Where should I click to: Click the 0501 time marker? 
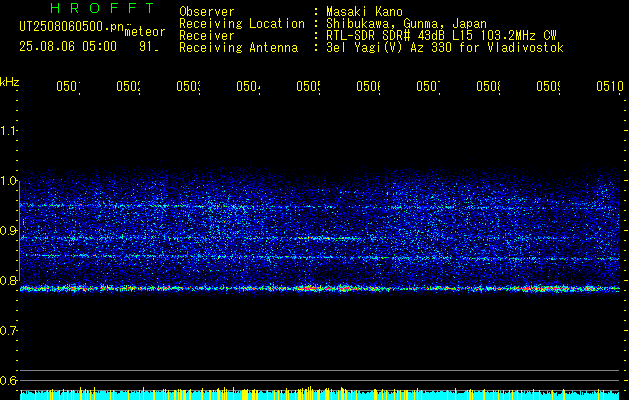pyautogui.click(x=68, y=86)
